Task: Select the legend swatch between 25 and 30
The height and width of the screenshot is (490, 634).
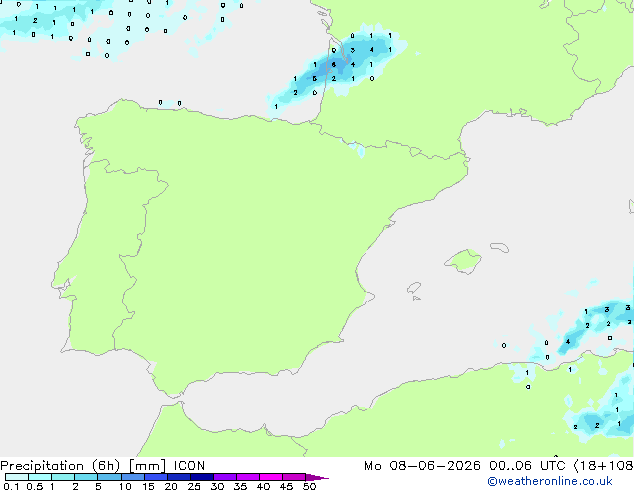Action: click(202, 477)
